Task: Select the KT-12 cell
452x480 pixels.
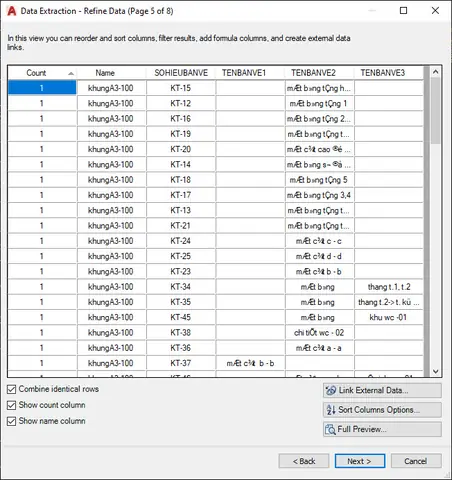Action: click(x=181, y=103)
